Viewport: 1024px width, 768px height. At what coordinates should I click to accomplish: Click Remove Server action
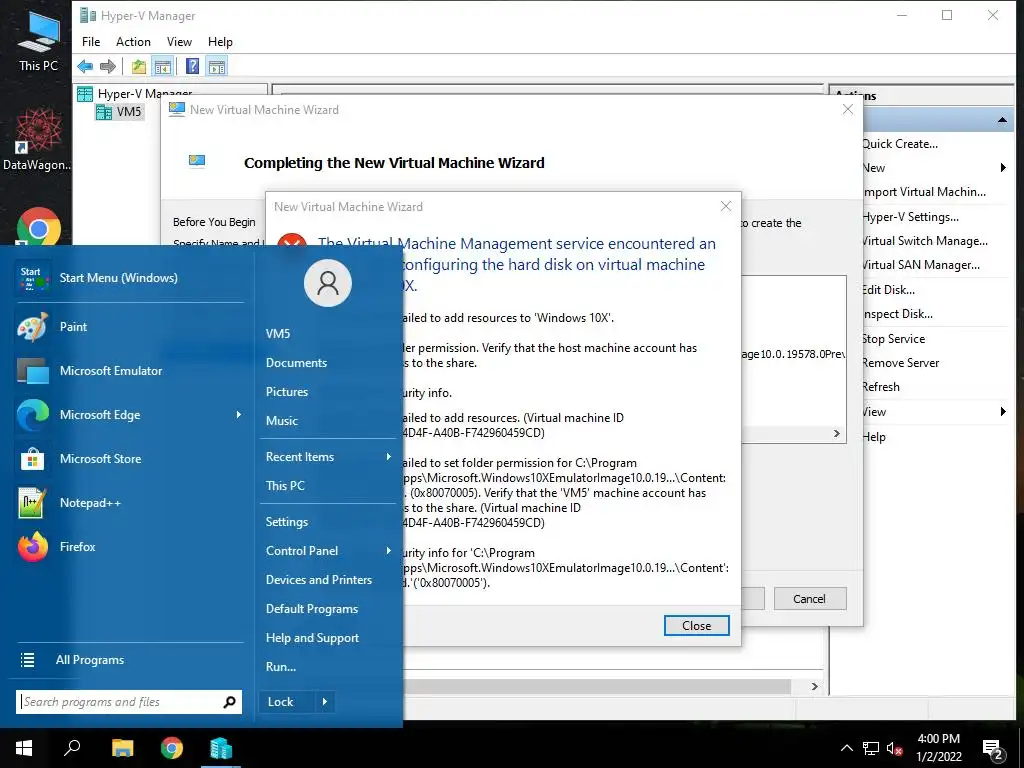coord(900,363)
